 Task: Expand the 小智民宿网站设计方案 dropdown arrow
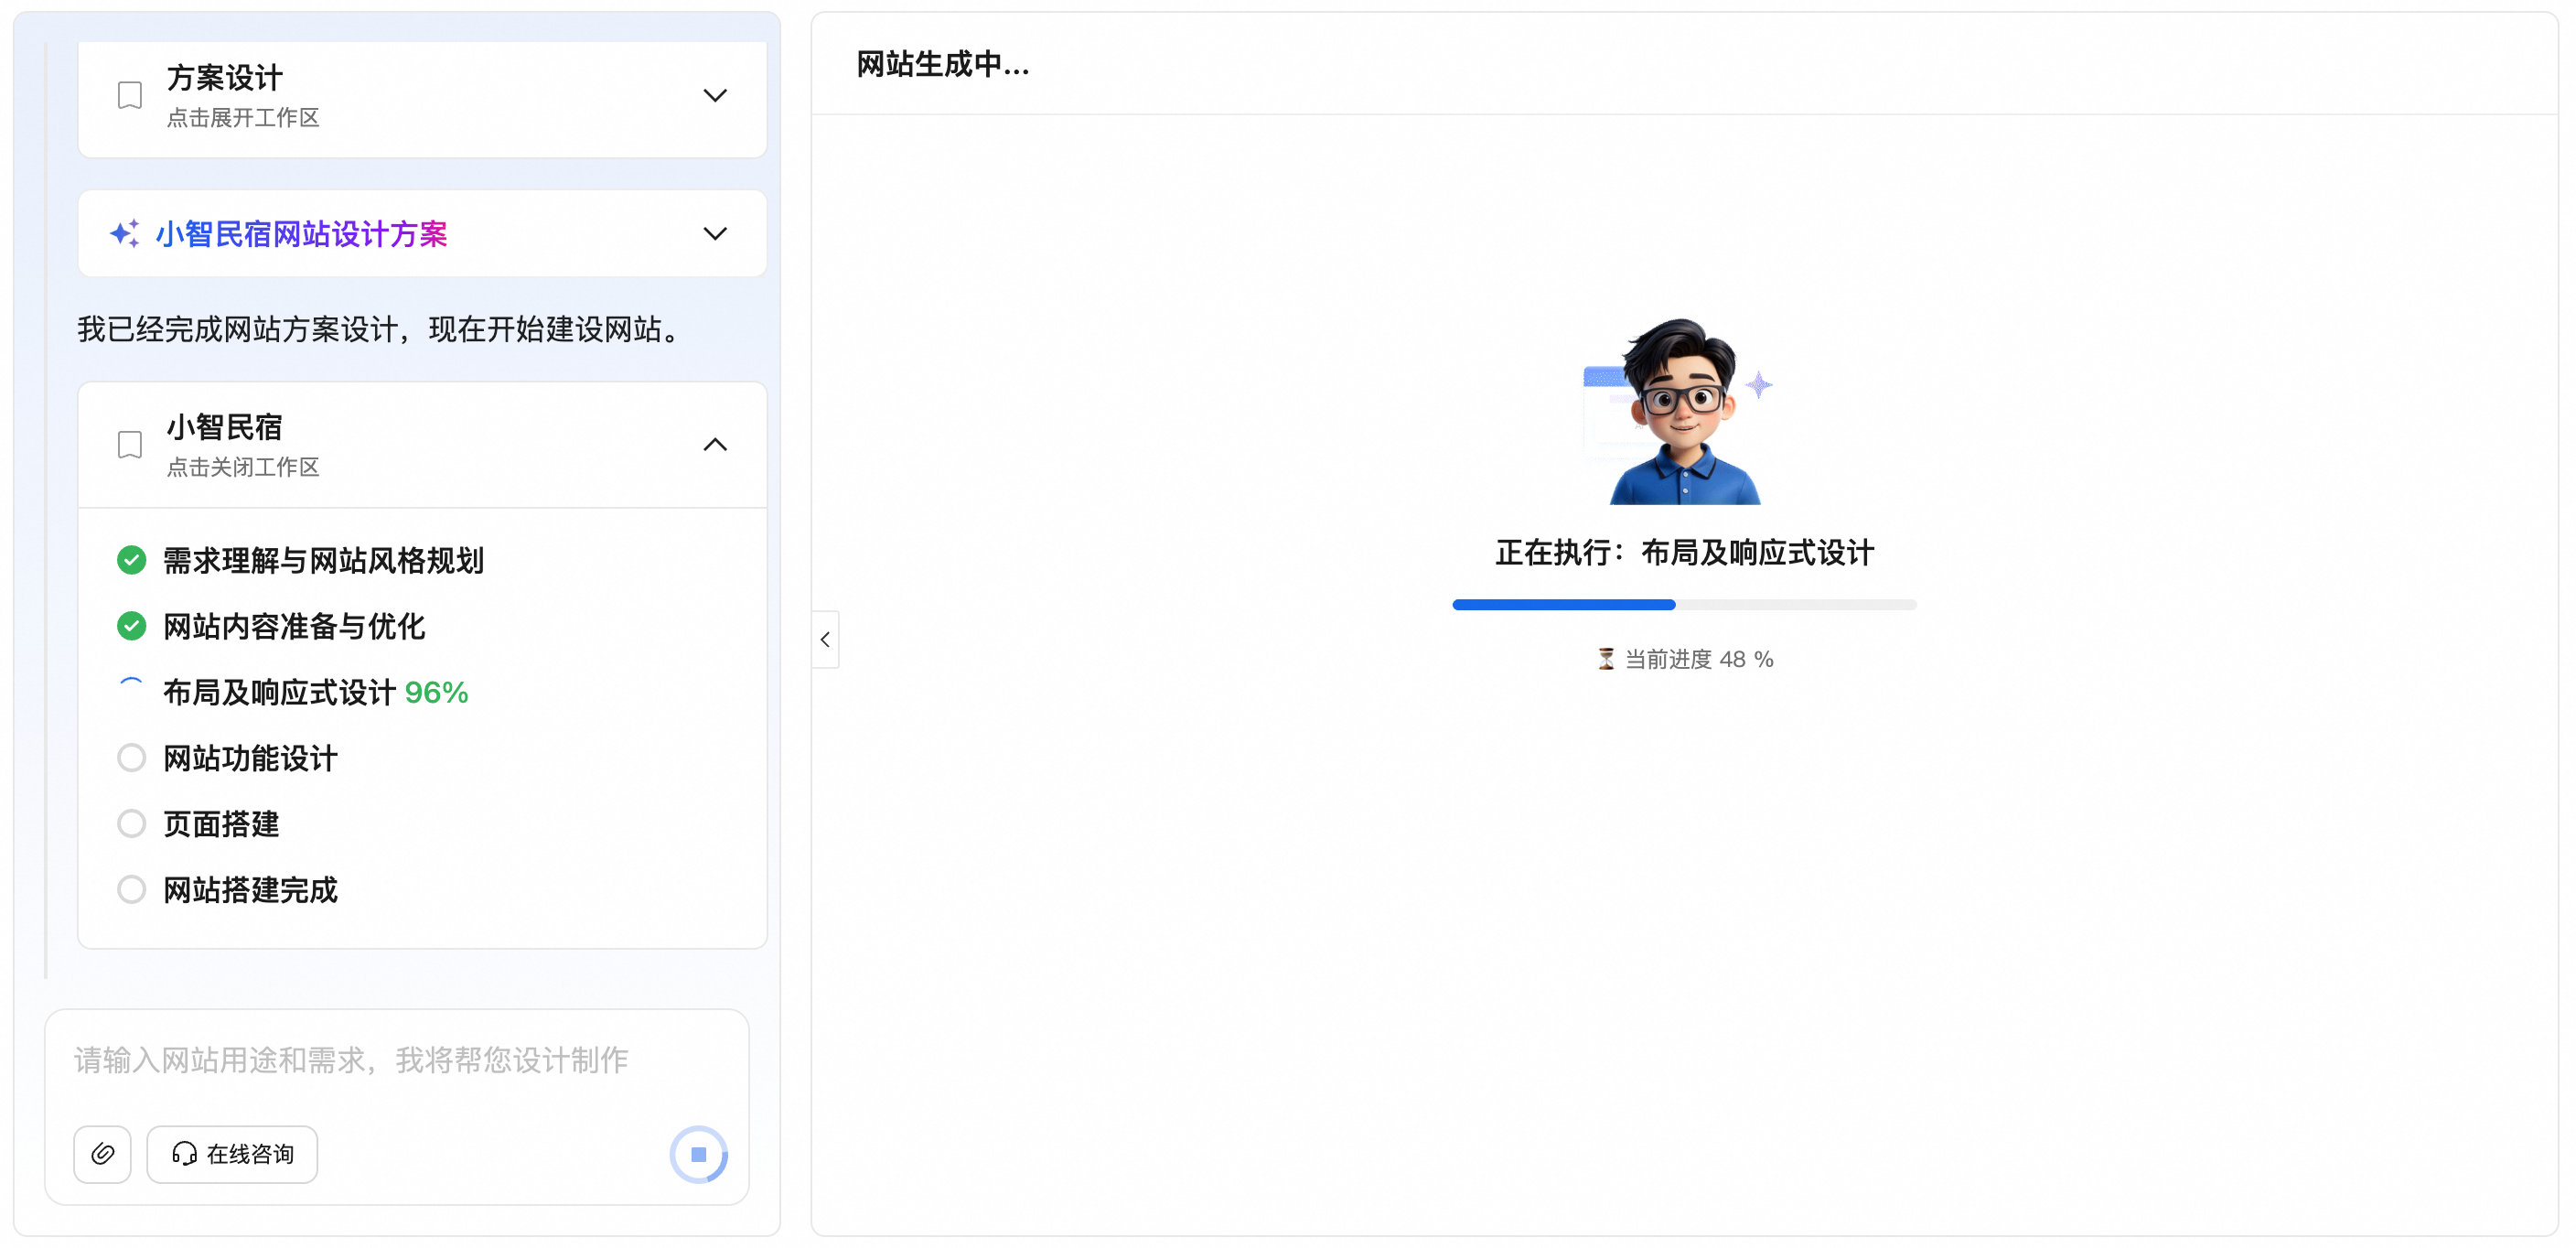click(x=714, y=234)
